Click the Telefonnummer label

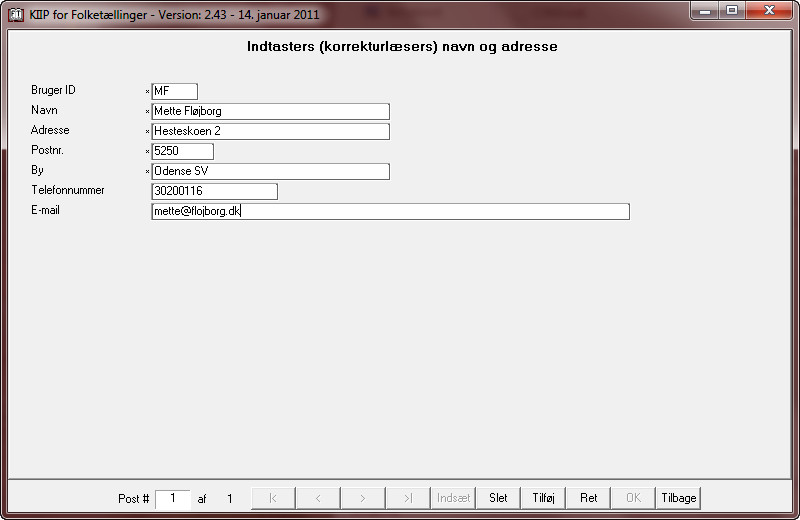point(68,190)
